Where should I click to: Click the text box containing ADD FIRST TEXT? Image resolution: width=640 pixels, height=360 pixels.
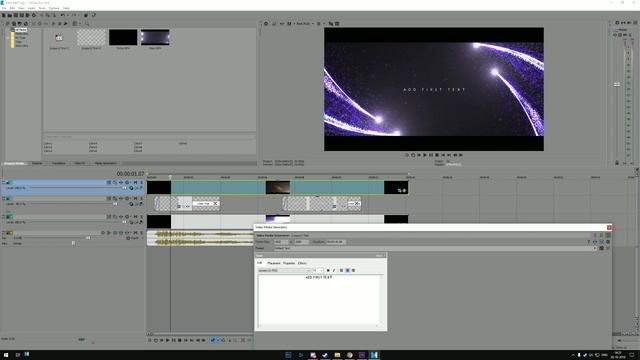coord(319,300)
